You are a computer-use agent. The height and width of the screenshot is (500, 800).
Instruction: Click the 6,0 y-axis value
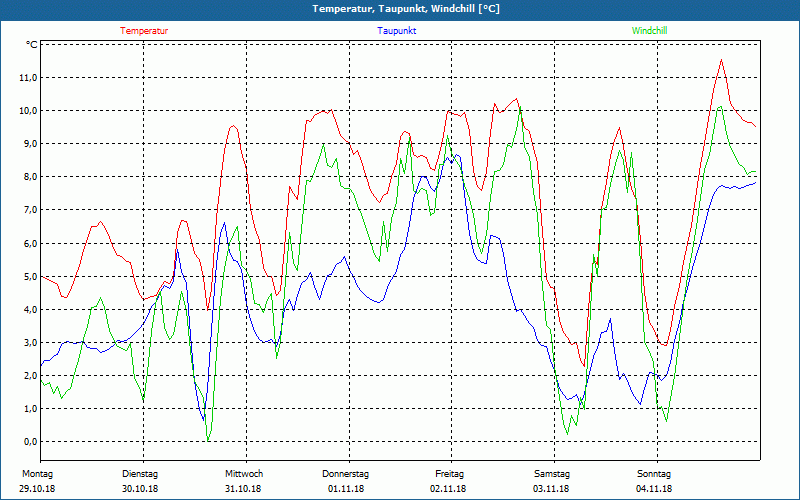tap(31, 243)
